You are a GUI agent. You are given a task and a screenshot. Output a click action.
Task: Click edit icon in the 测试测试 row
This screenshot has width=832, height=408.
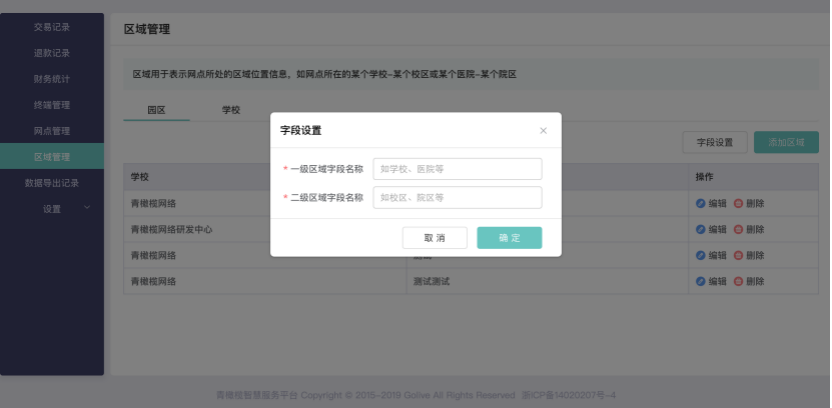click(x=701, y=281)
